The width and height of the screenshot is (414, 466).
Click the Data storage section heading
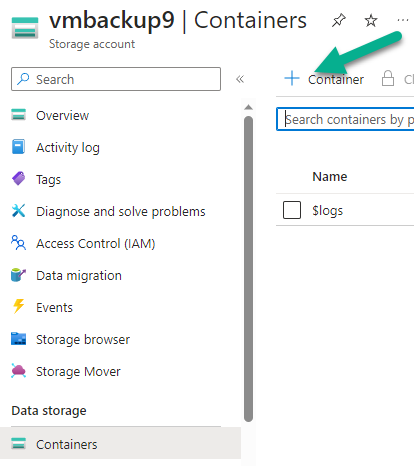49,411
